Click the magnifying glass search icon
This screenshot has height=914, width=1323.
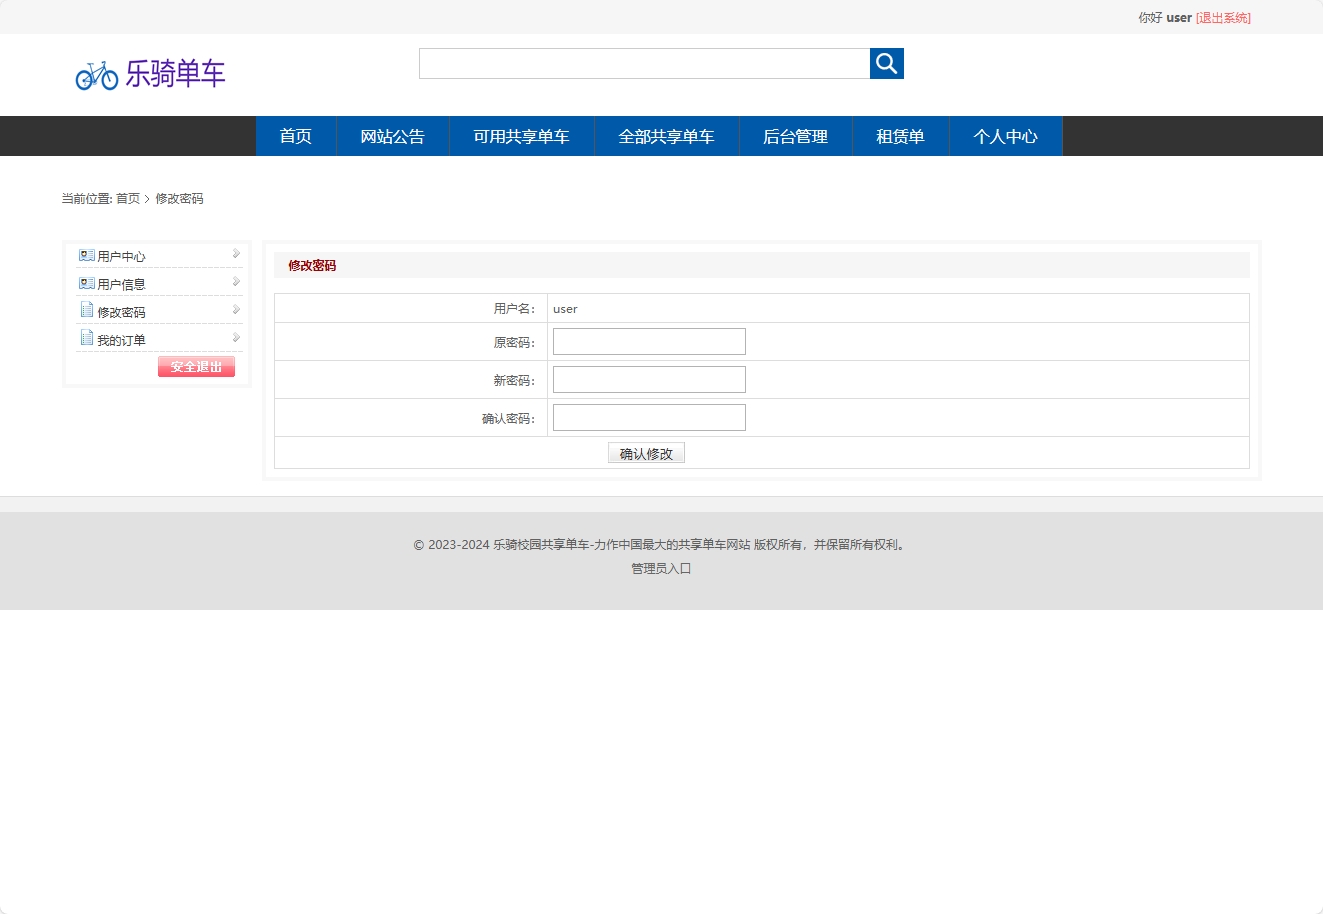point(886,63)
